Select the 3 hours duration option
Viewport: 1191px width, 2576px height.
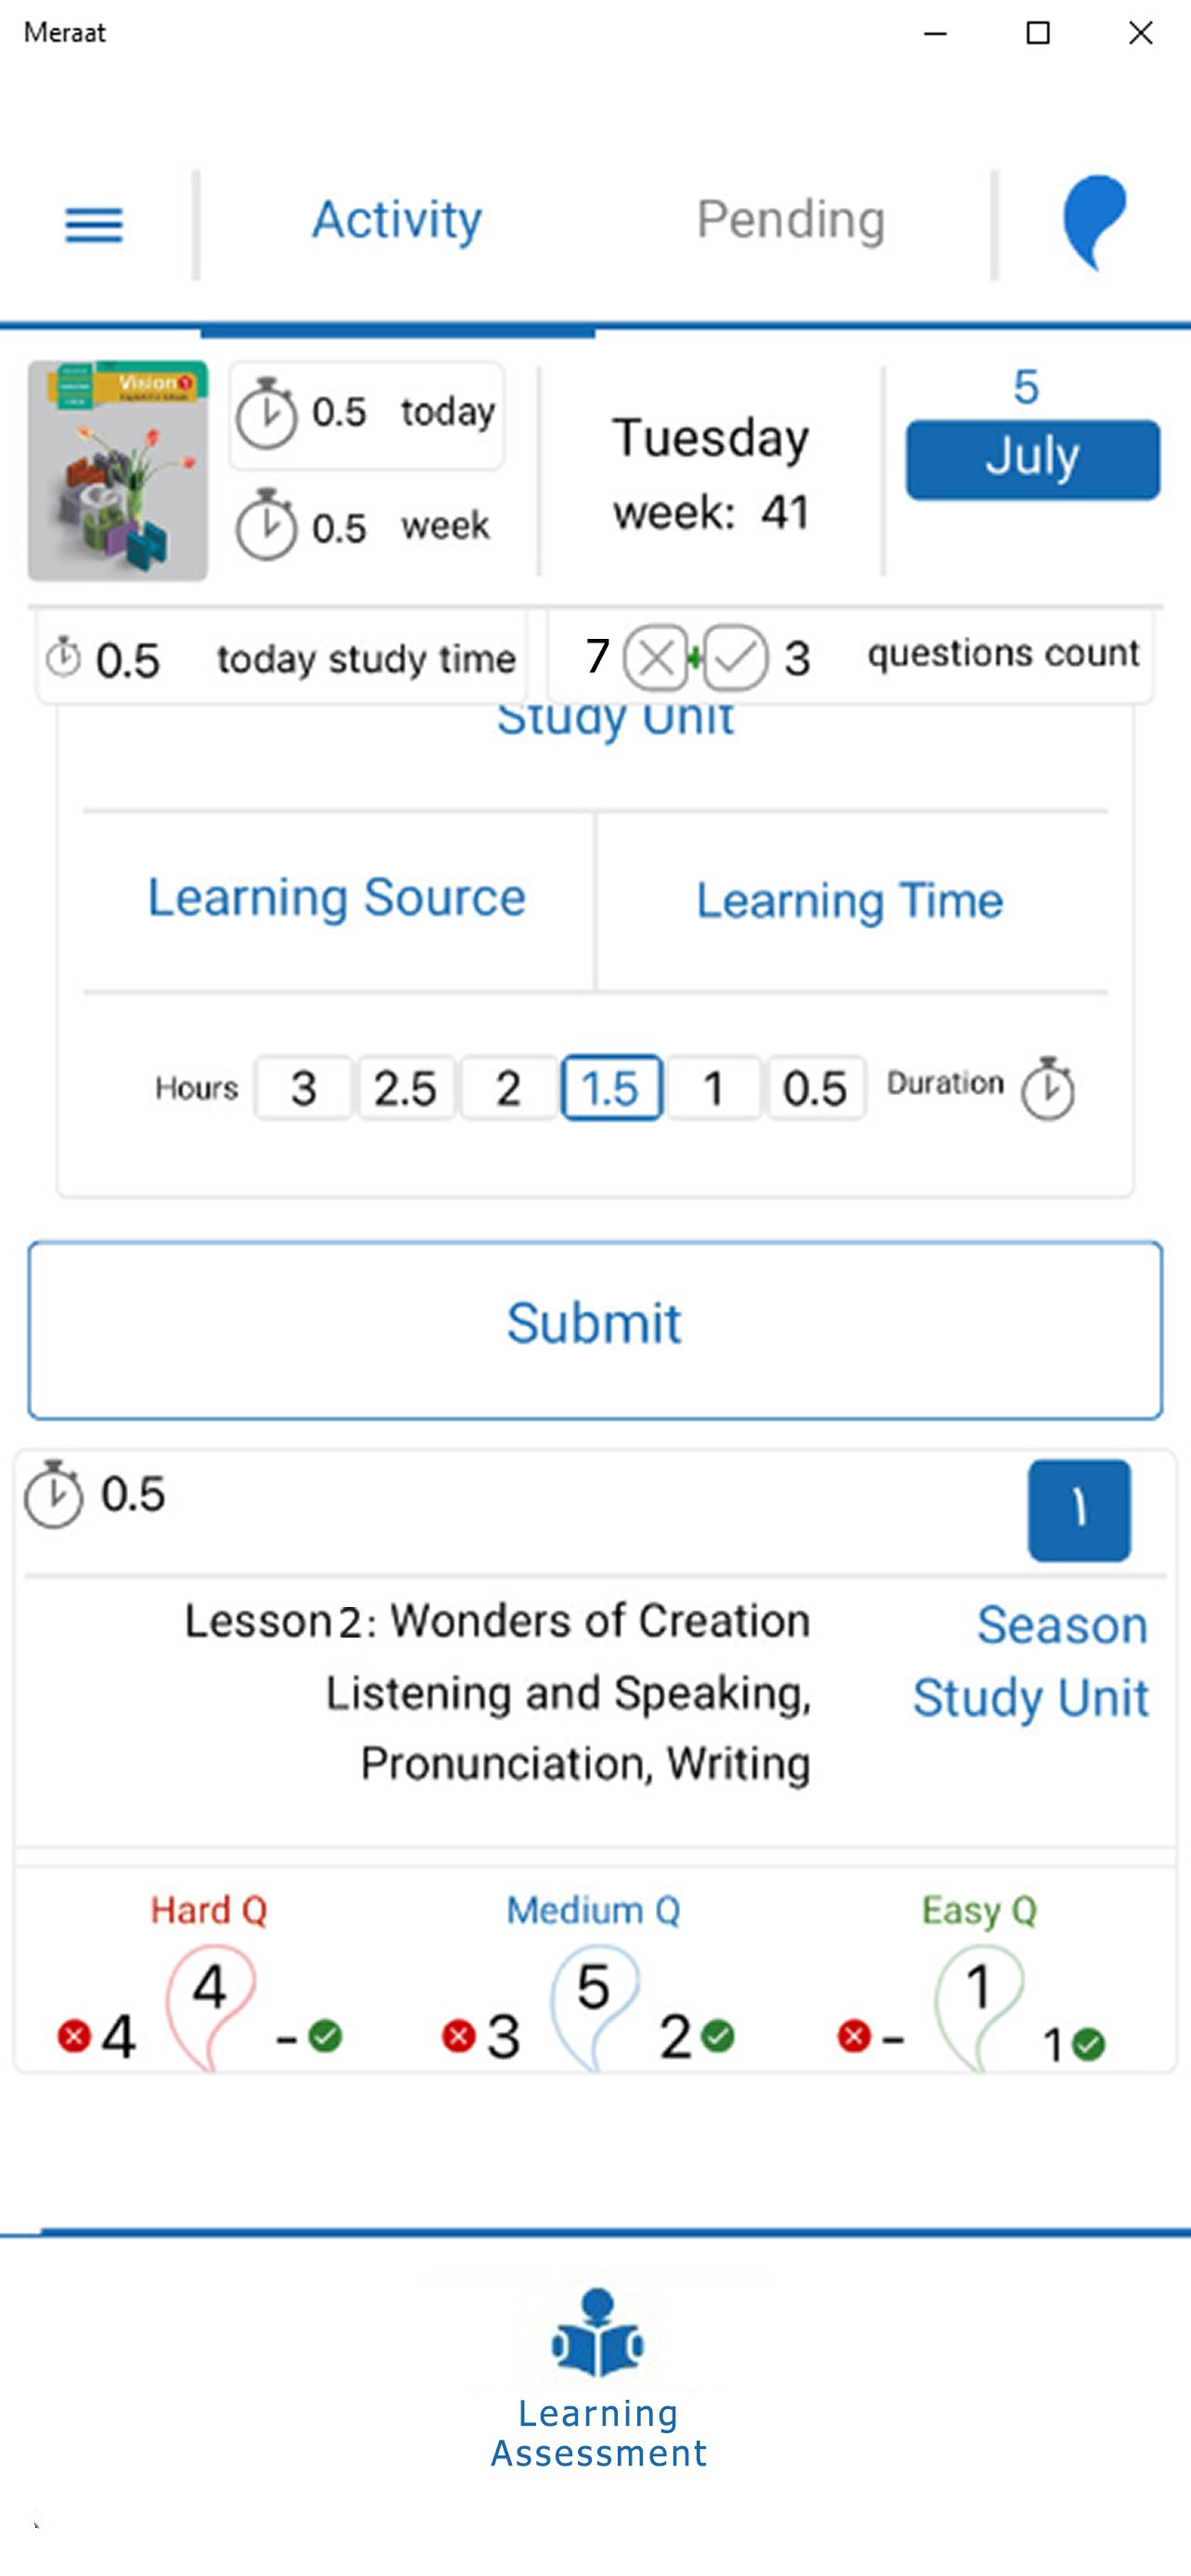tap(304, 1088)
